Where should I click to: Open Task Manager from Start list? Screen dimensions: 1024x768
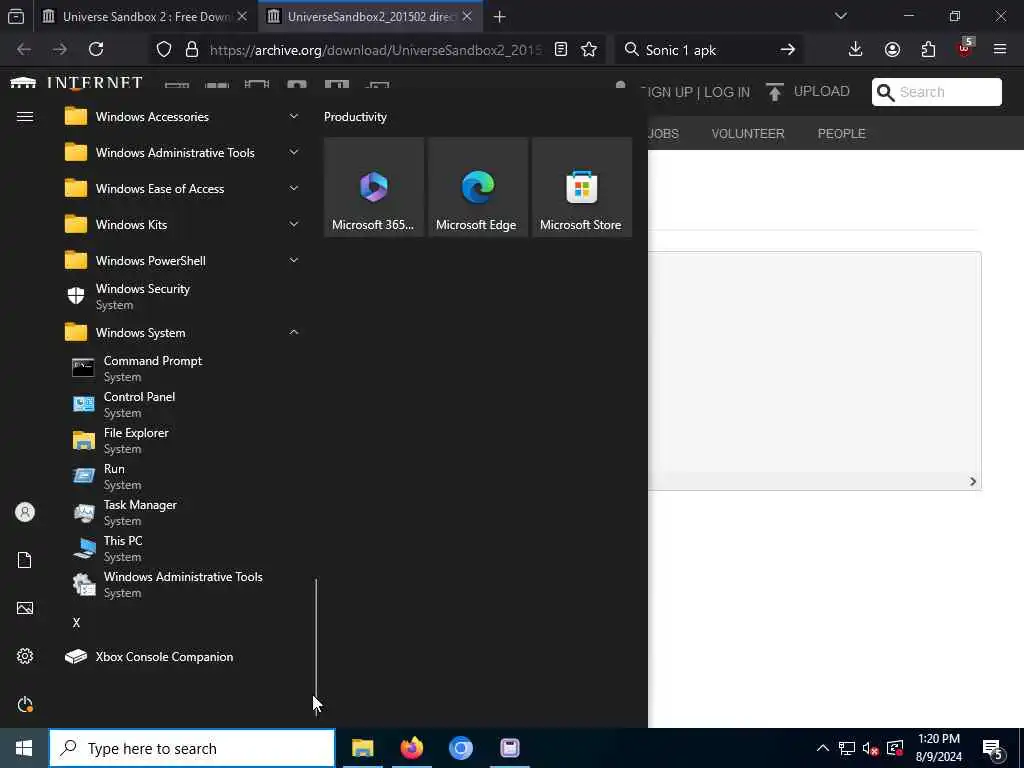tap(183, 512)
